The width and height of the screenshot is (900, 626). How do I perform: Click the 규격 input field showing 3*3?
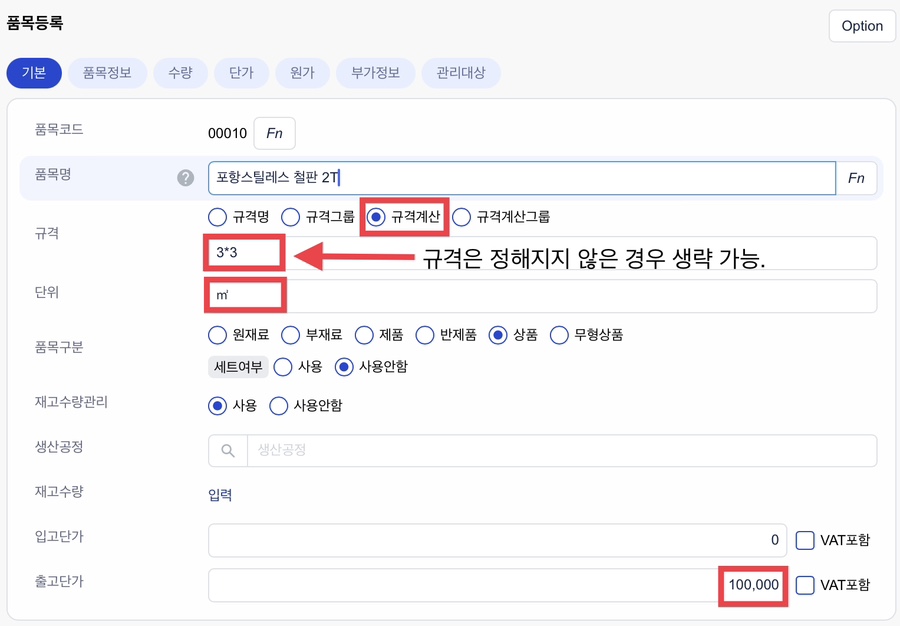coord(542,252)
